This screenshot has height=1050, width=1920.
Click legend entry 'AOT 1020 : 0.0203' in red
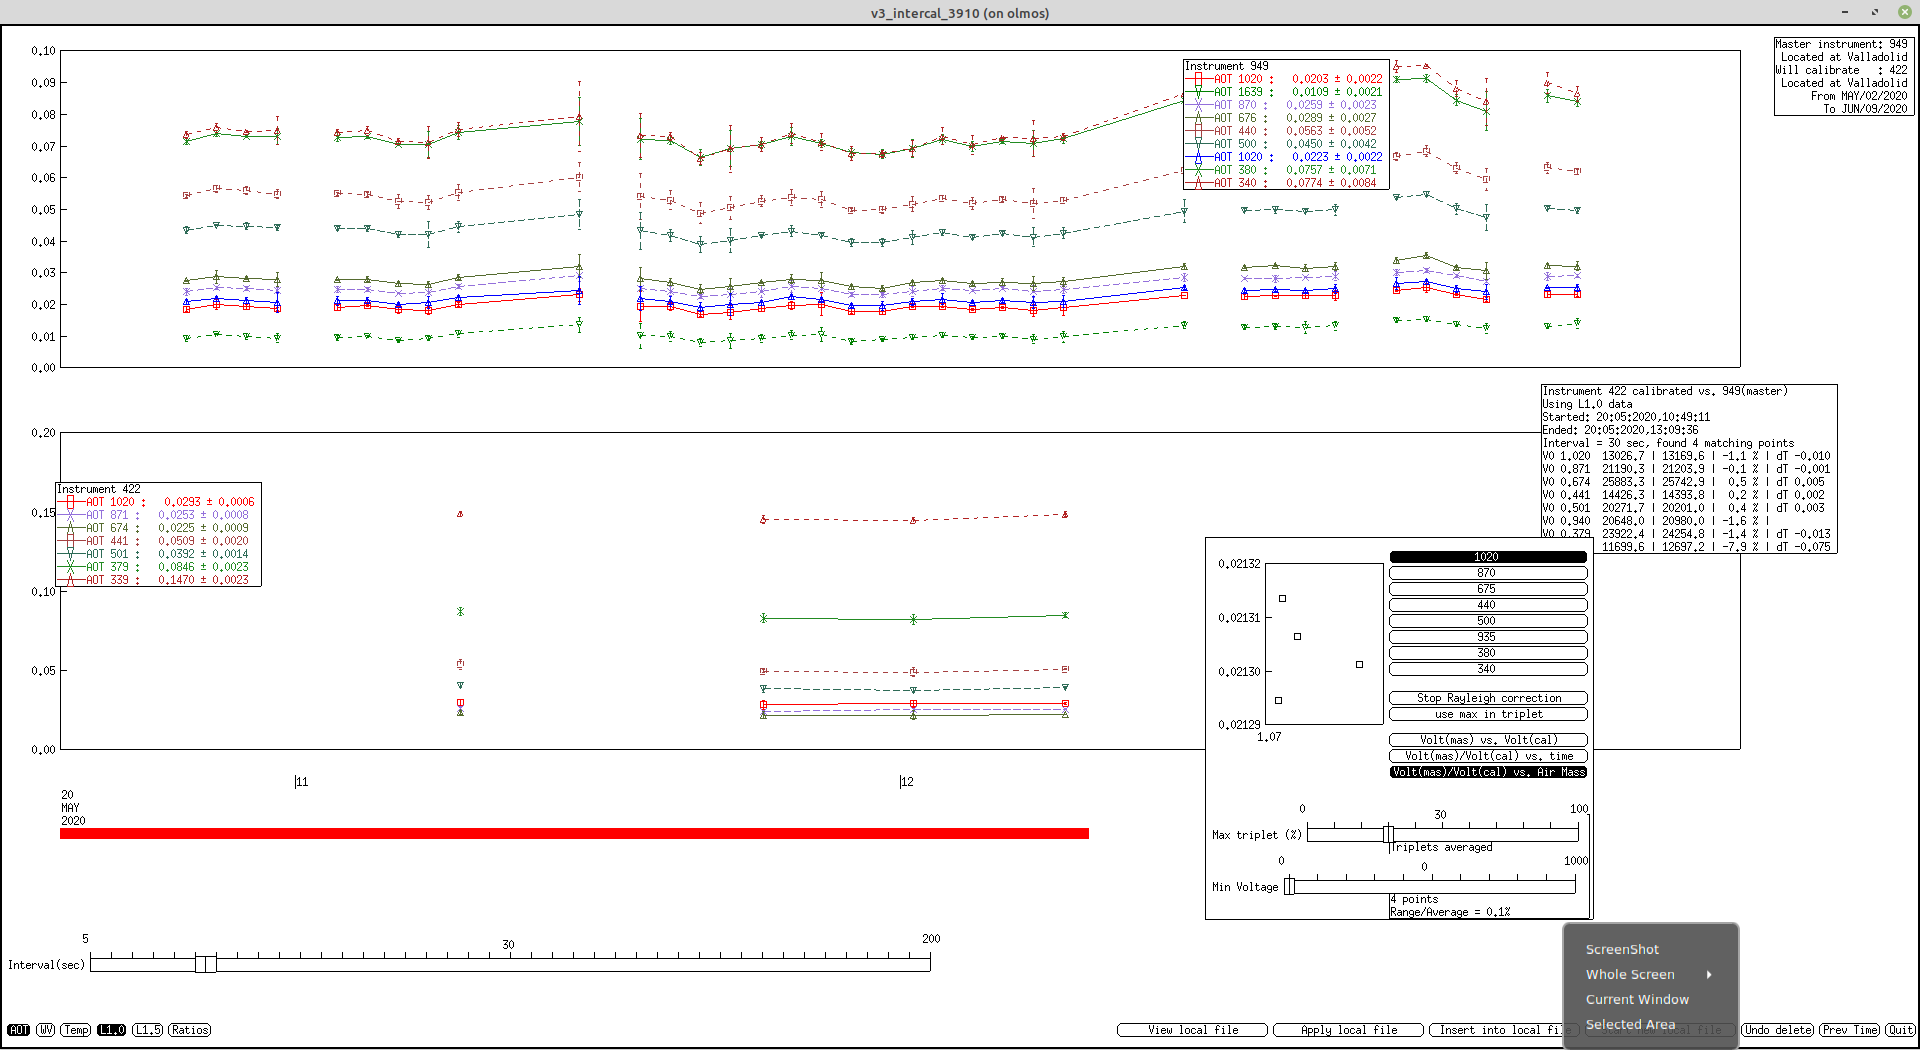1284,79
